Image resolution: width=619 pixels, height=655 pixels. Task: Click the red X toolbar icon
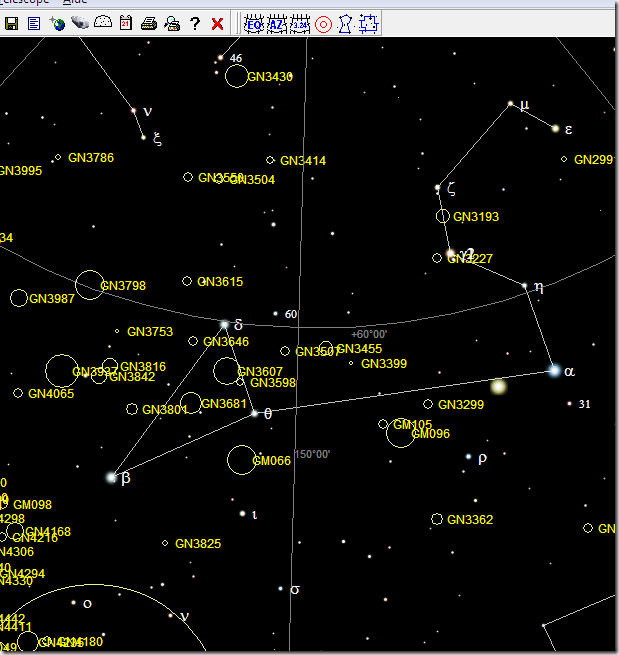(x=217, y=24)
